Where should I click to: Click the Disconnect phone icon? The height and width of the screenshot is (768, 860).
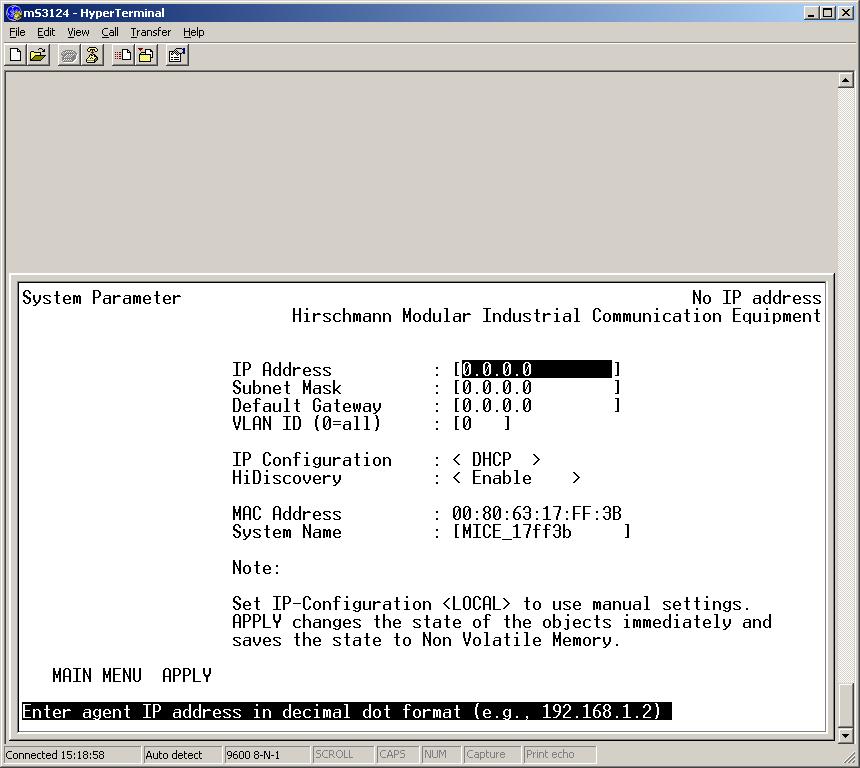92,56
